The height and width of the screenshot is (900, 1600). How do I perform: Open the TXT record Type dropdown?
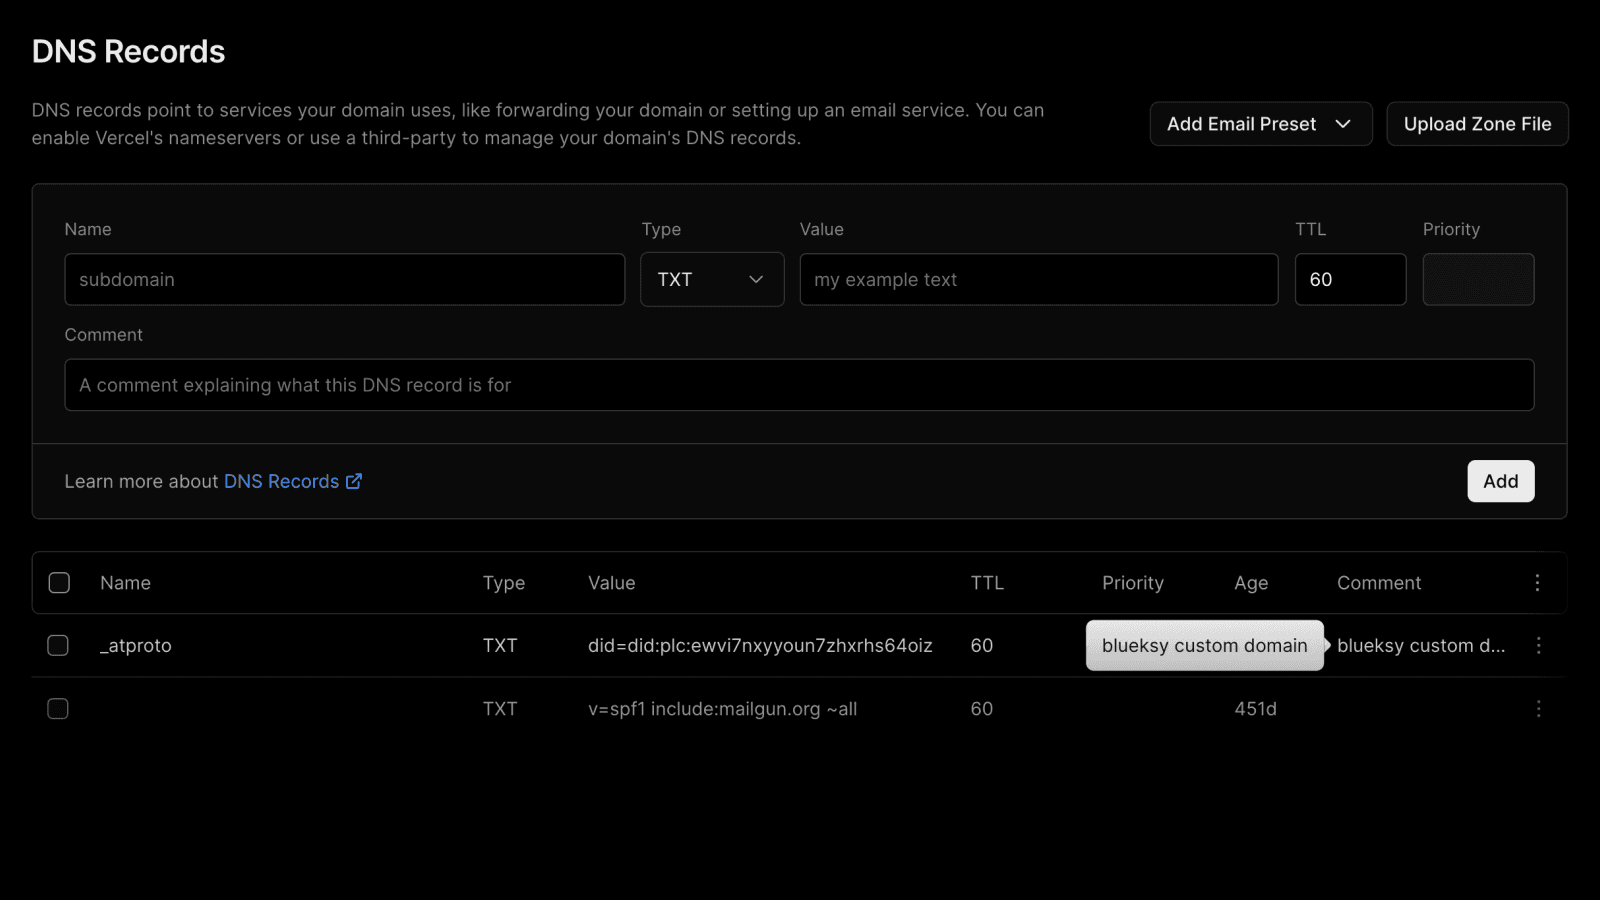[711, 280]
